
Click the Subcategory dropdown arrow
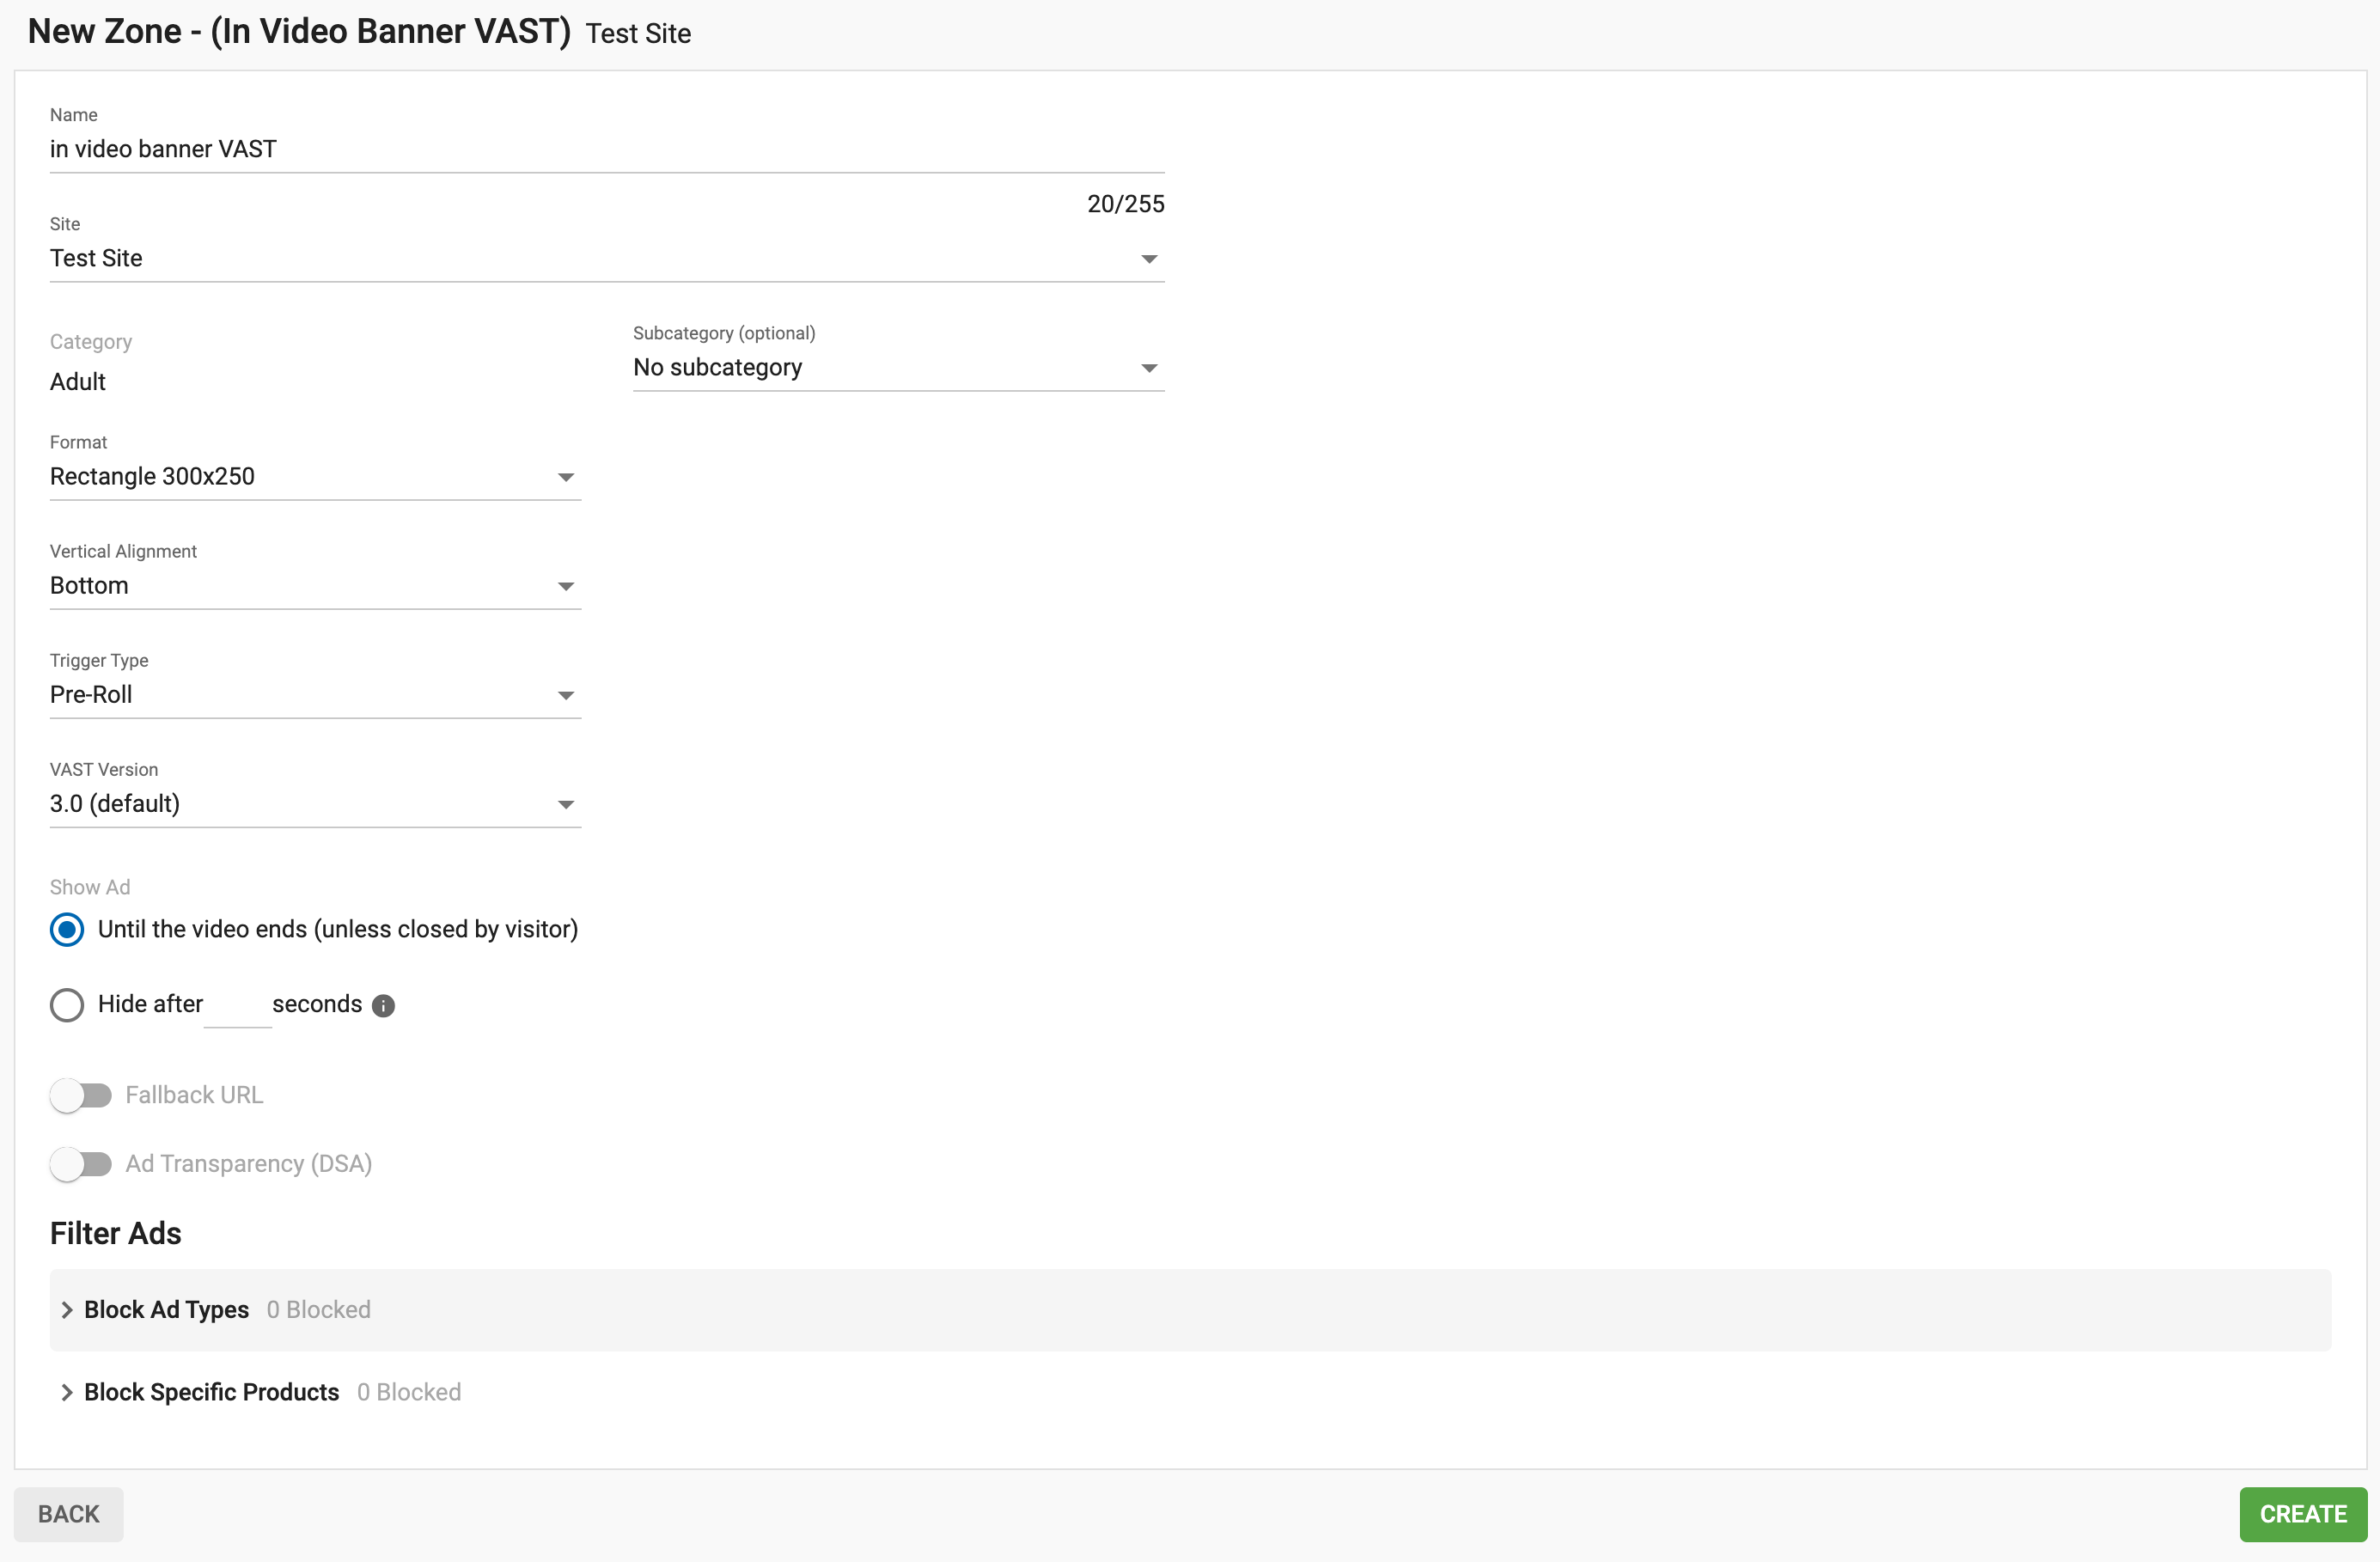coord(1149,369)
